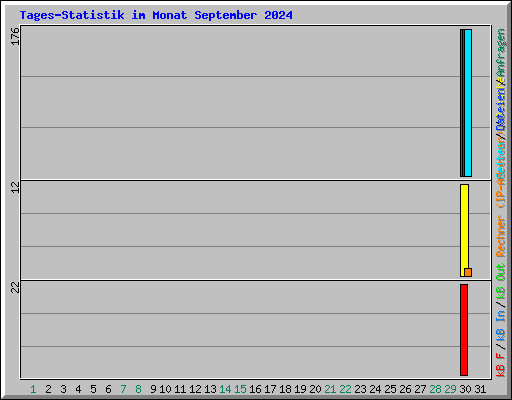Click the blue kB In legend label

coord(501,326)
